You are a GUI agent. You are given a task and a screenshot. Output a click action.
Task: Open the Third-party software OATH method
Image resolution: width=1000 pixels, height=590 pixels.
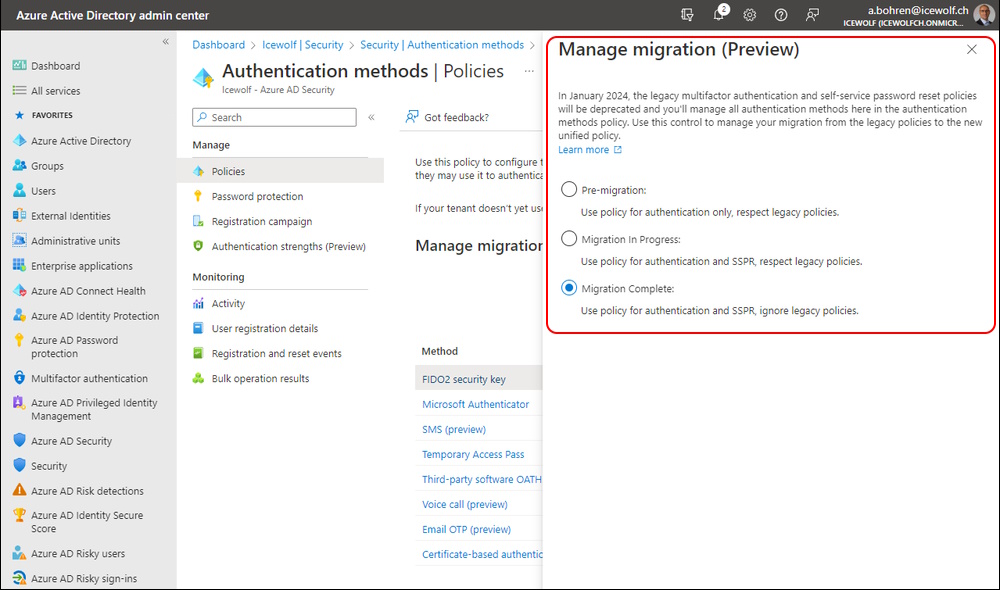tap(482, 479)
